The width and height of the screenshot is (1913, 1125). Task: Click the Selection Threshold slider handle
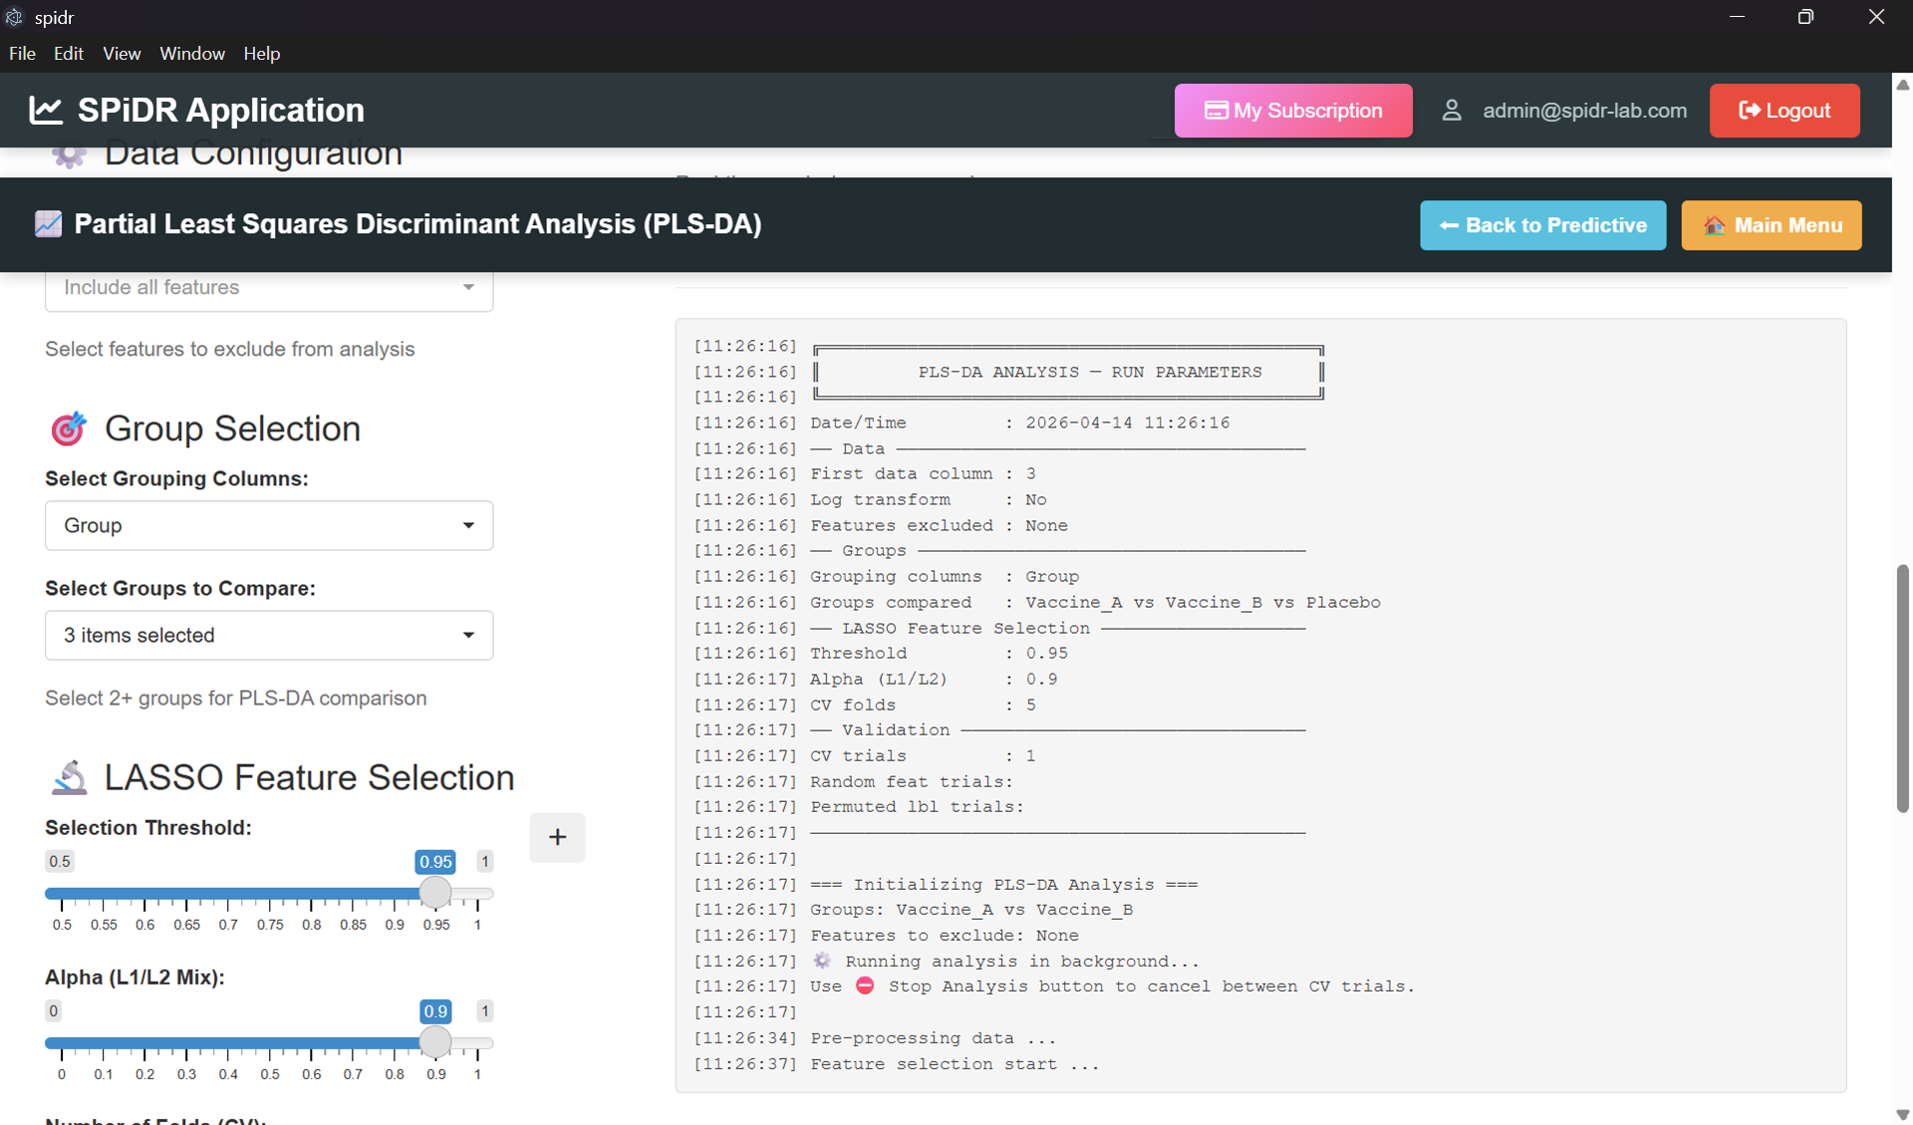click(x=435, y=893)
